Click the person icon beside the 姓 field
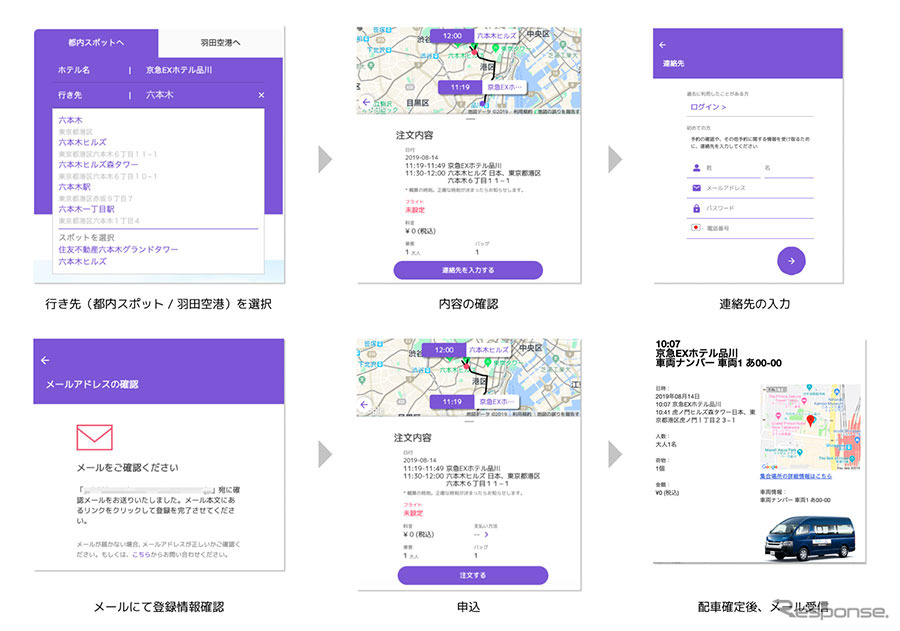900x631 pixels. point(695,167)
